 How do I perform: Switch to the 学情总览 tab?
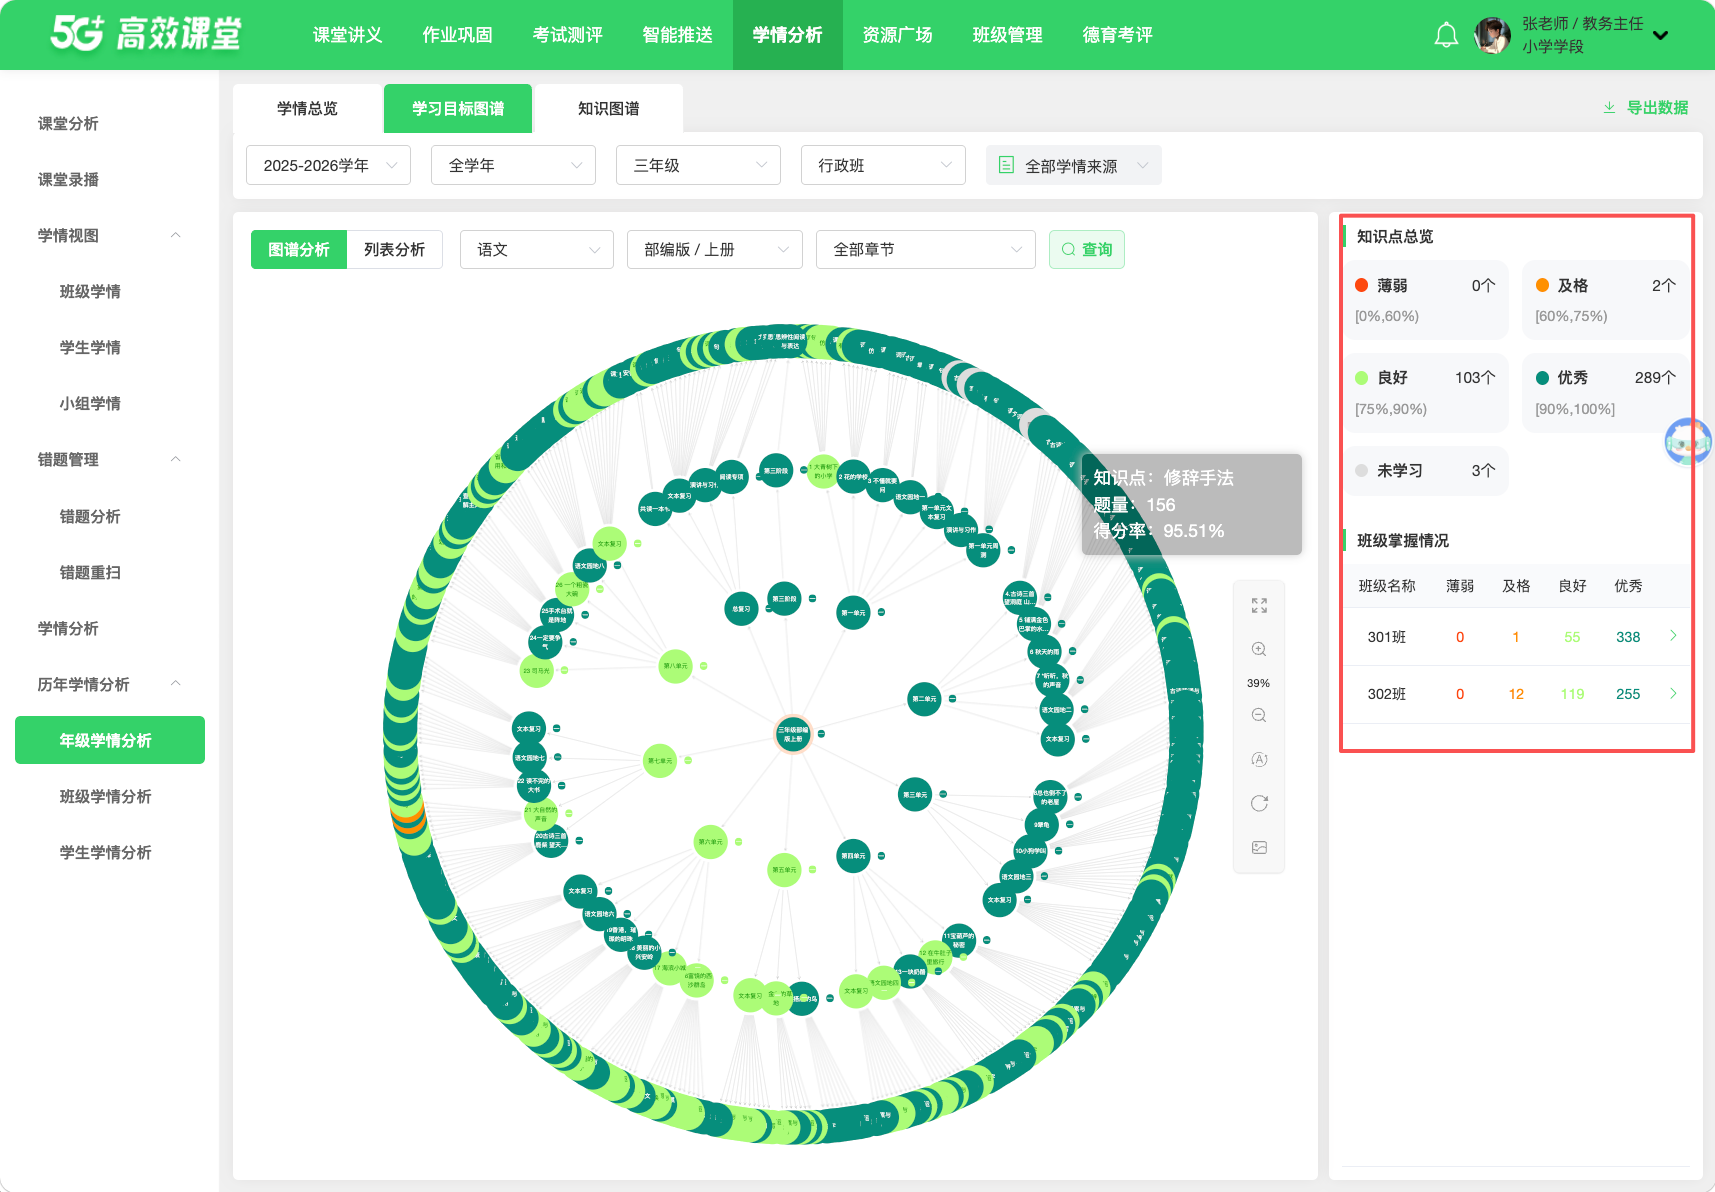(307, 108)
